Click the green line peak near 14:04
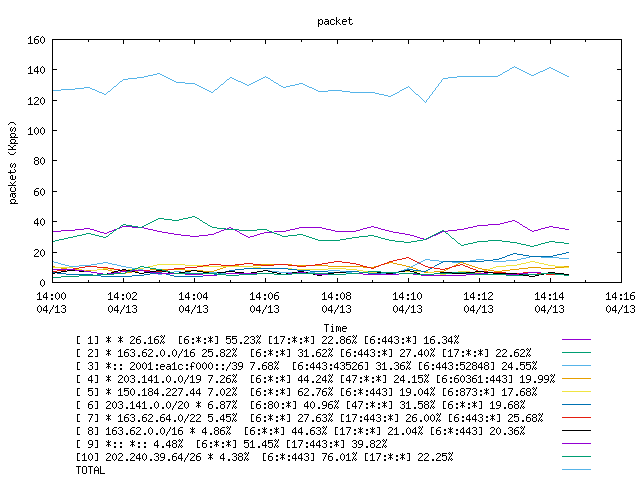Viewport: 640px width, 480px height. click(193, 217)
